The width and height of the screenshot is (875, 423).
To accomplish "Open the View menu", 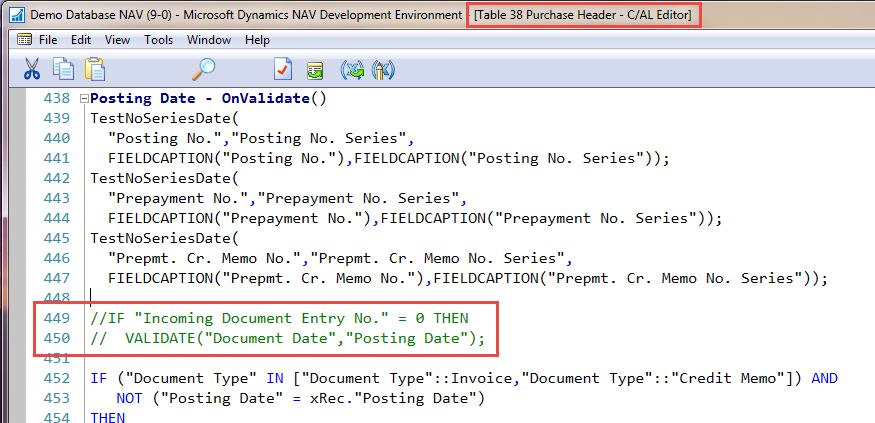I will [x=117, y=40].
